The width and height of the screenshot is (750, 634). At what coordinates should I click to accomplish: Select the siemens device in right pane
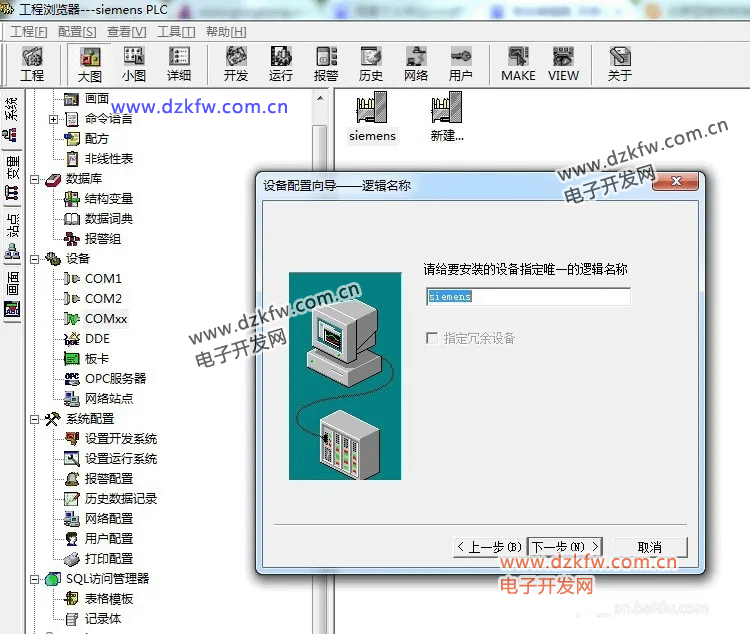(x=372, y=116)
